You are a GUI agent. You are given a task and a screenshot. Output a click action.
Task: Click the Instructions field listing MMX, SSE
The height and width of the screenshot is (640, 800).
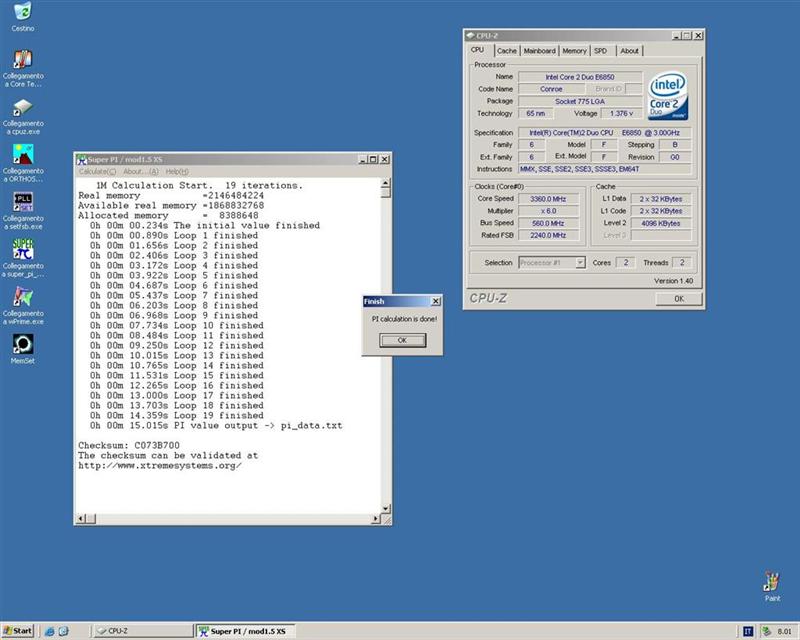[605, 169]
